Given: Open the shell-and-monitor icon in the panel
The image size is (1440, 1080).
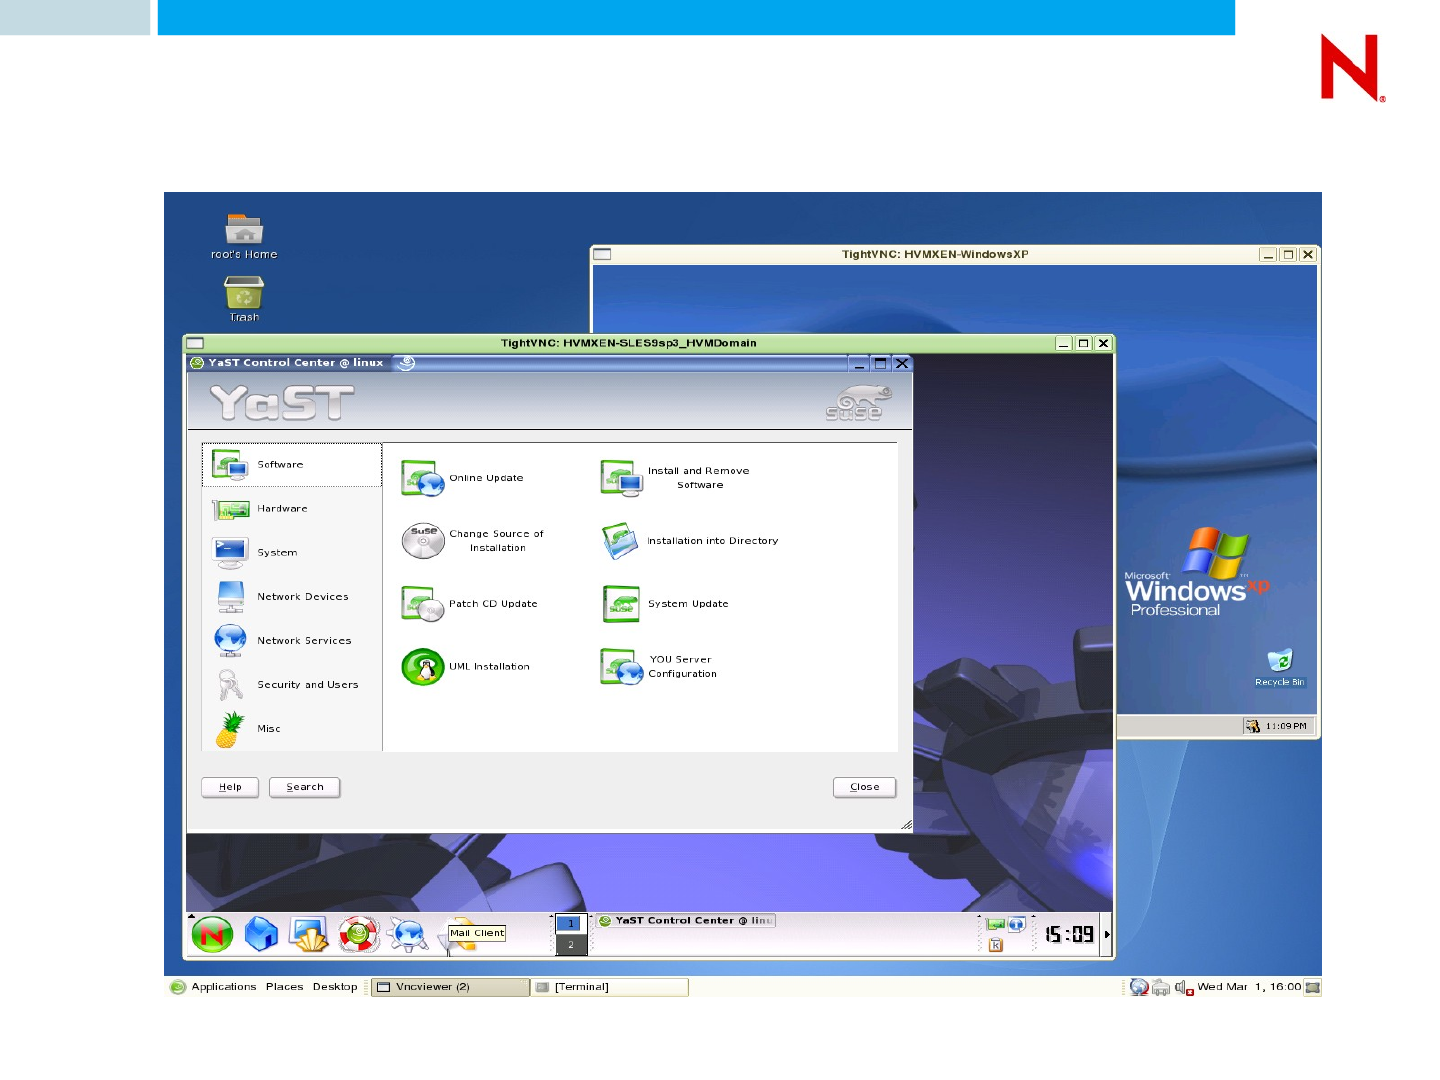Looking at the screenshot, I should click(x=309, y=934).
